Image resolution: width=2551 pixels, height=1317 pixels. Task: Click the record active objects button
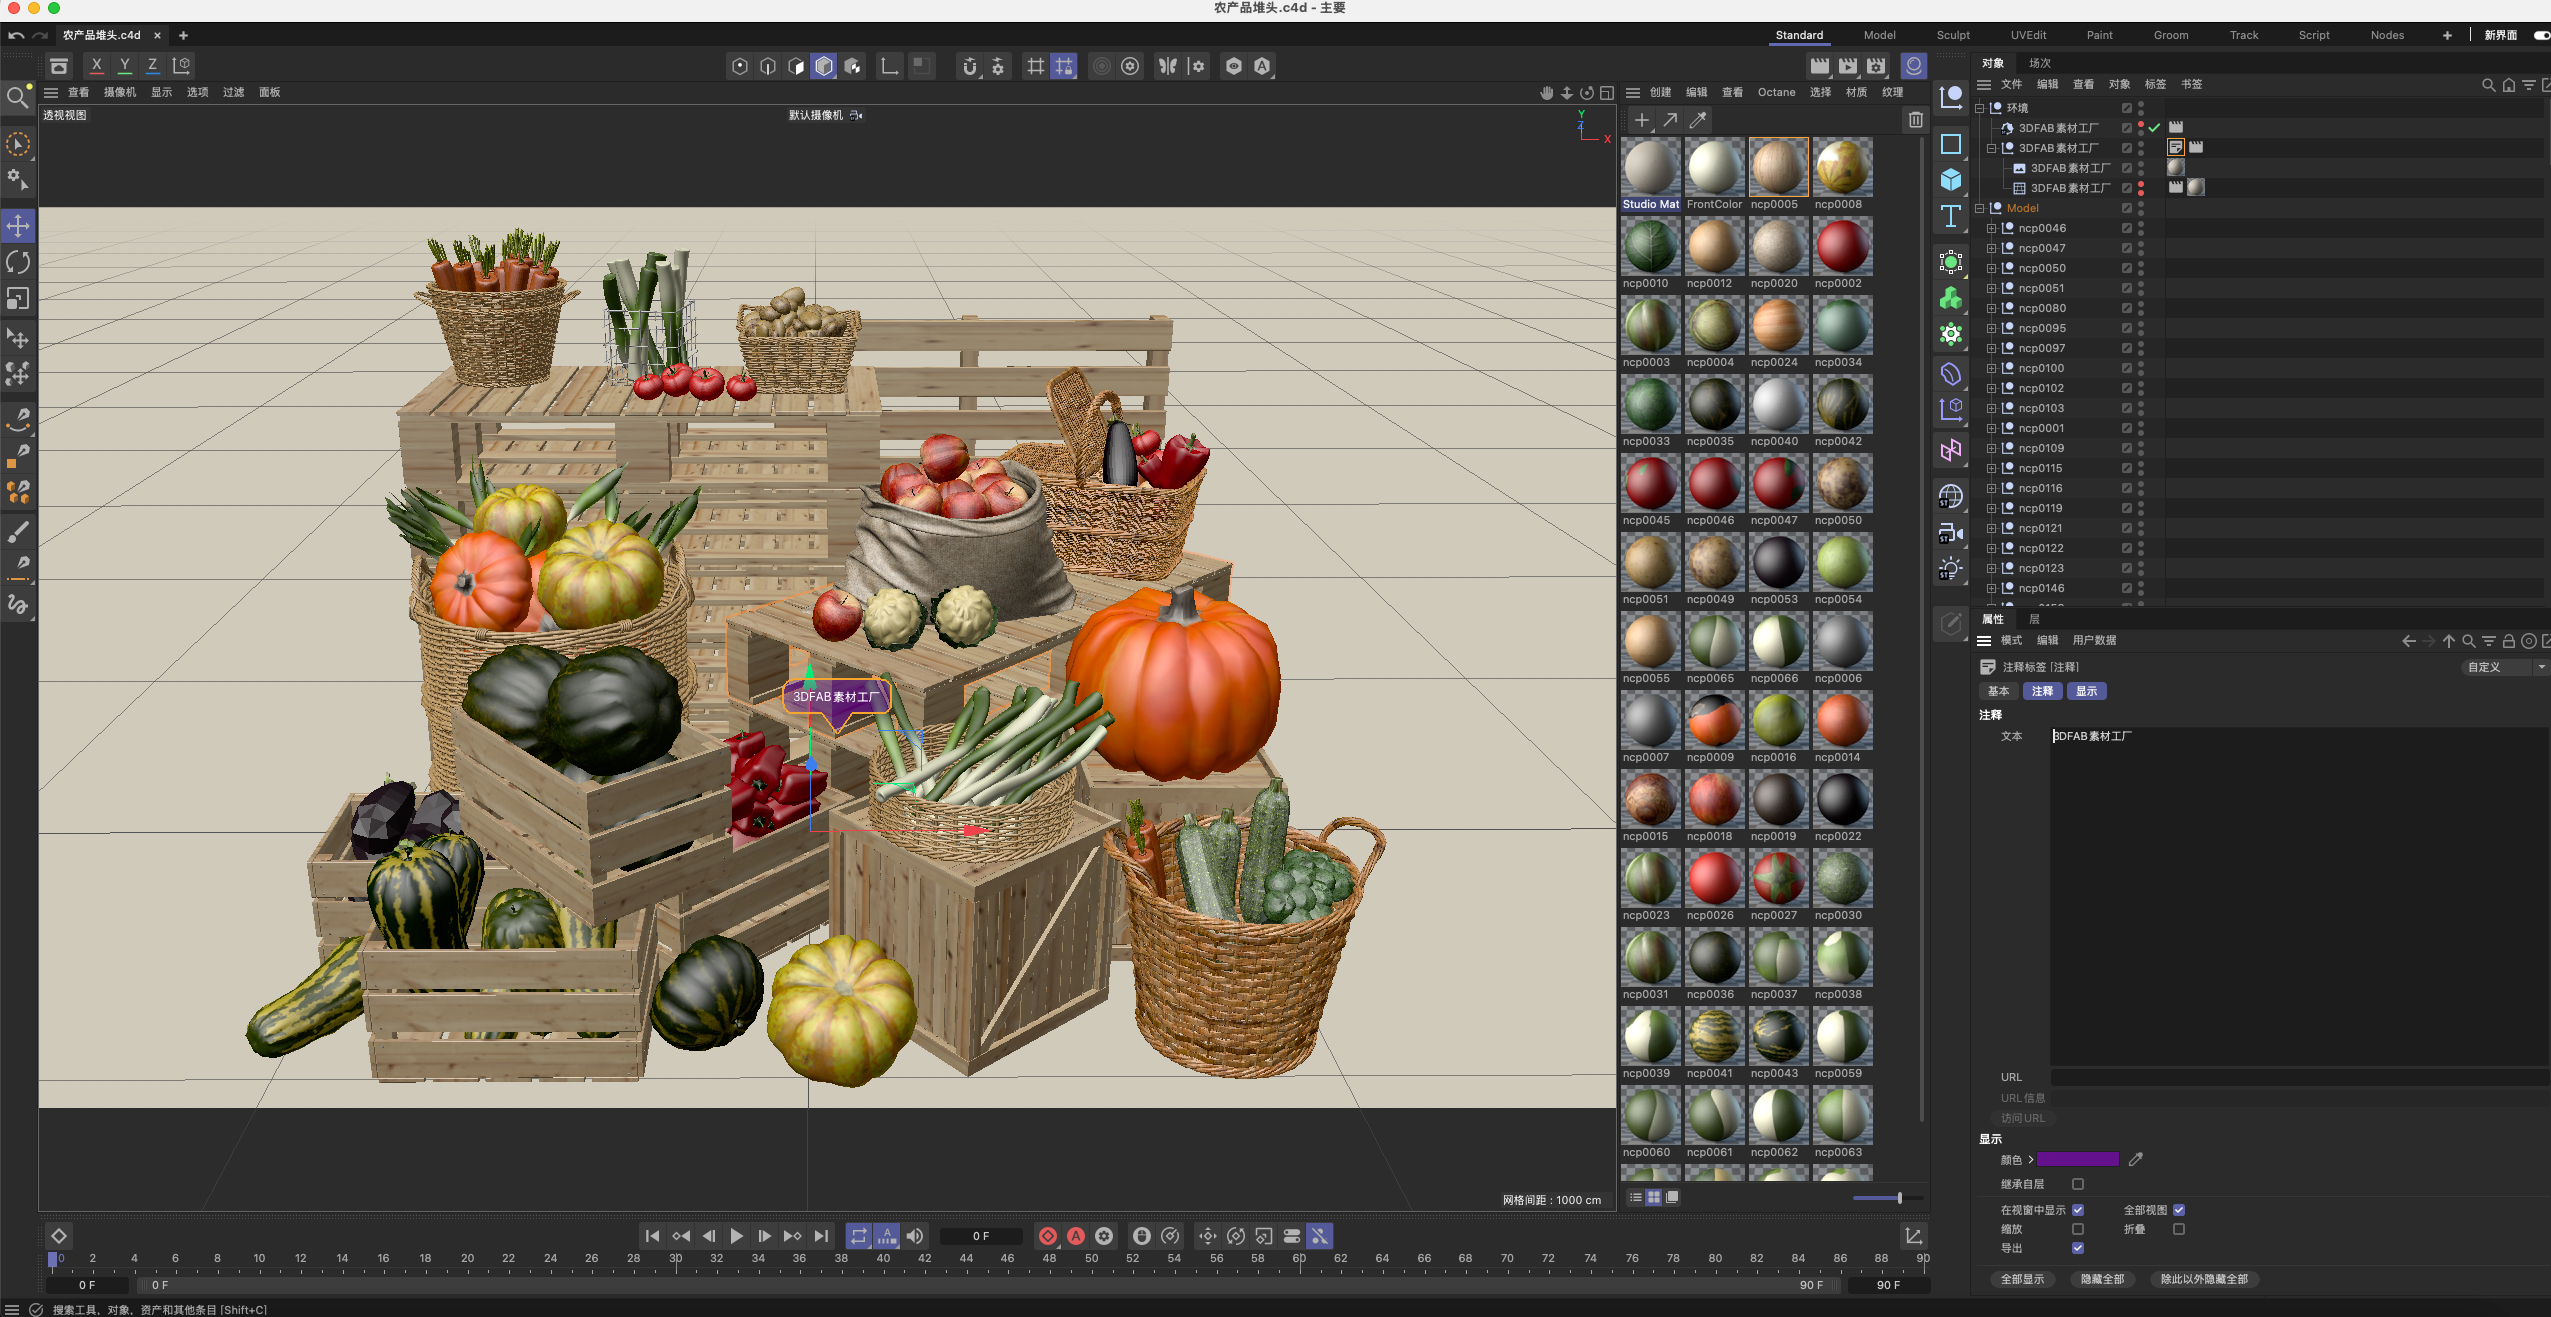coord(1048,1236)
